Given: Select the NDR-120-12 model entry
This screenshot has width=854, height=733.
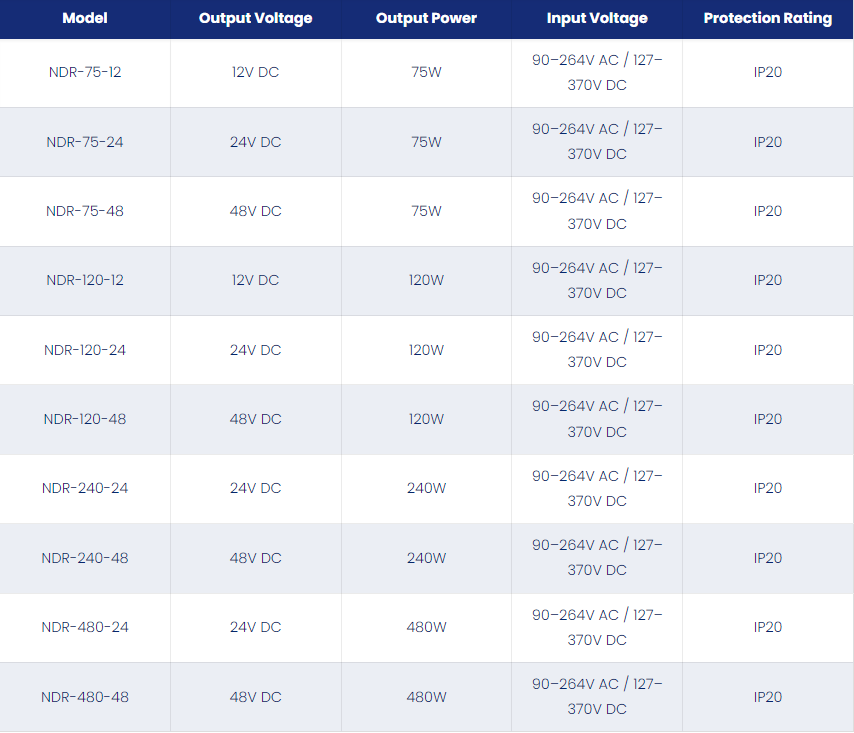Looking at the screenshot, I should [85, 280].
